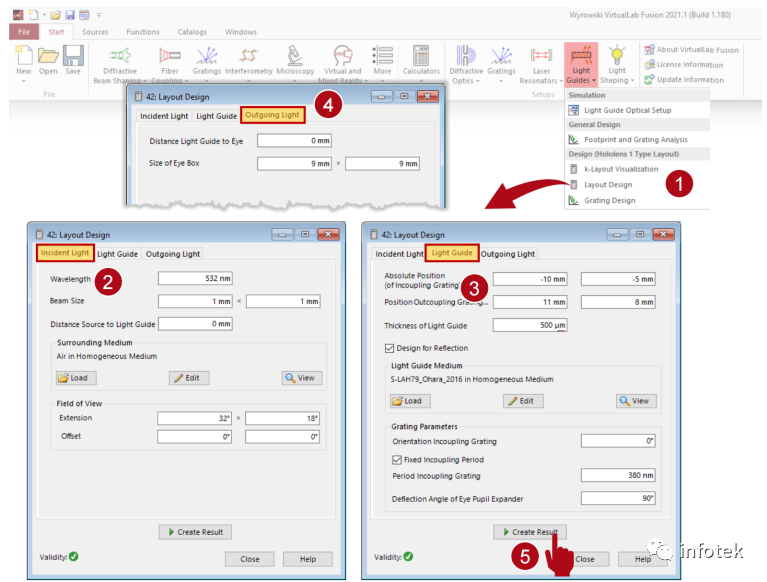Click Close button in left dialog
This screenshot has width=767, height=582.
pyautogui.click(x=249, y=559)
